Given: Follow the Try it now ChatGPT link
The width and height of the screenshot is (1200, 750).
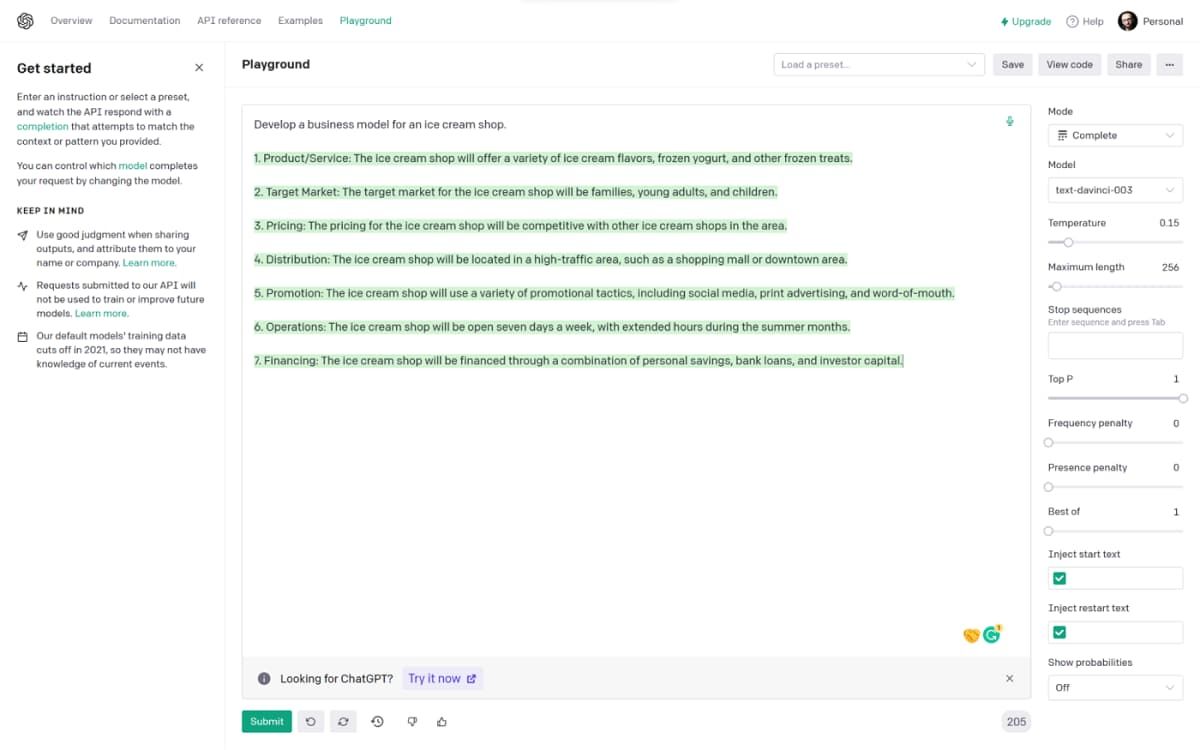Looking at the screenshot, I should pos(436,677).
